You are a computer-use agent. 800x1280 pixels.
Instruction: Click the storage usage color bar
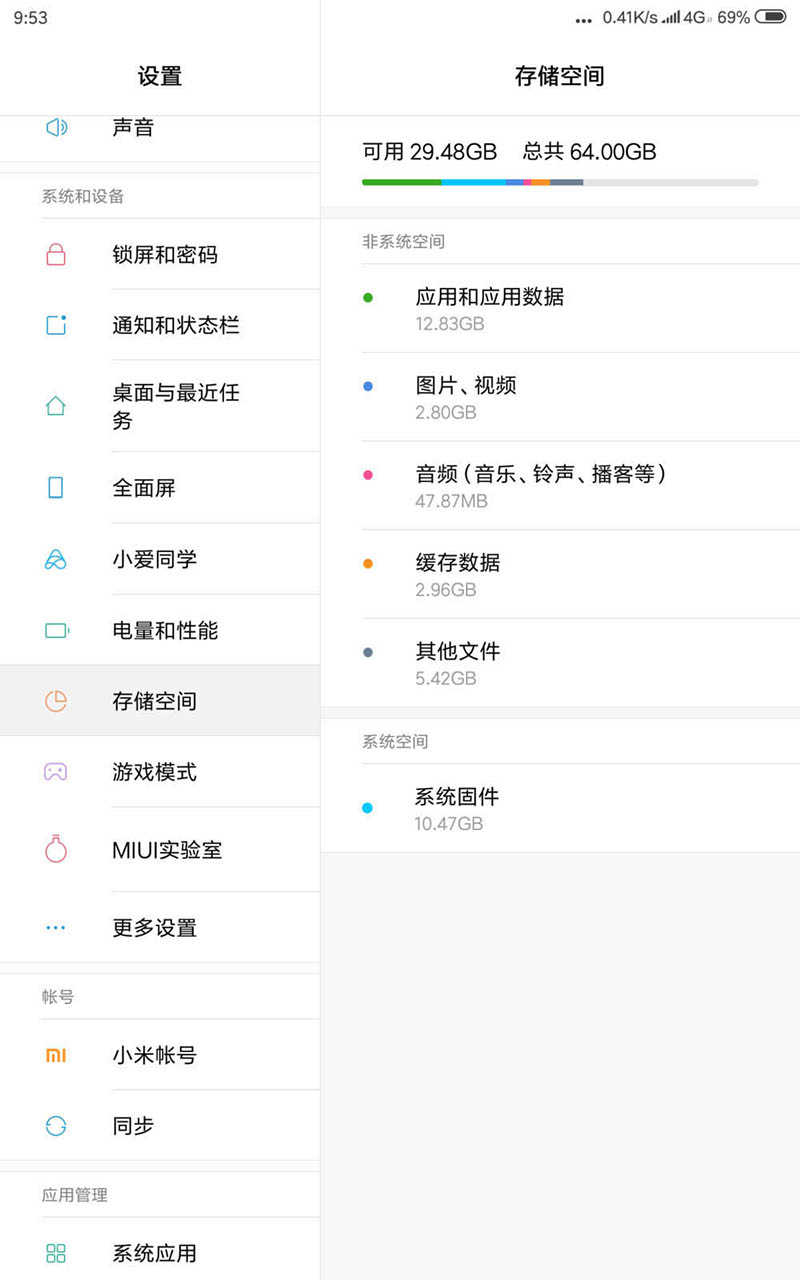tap(560, 182)
